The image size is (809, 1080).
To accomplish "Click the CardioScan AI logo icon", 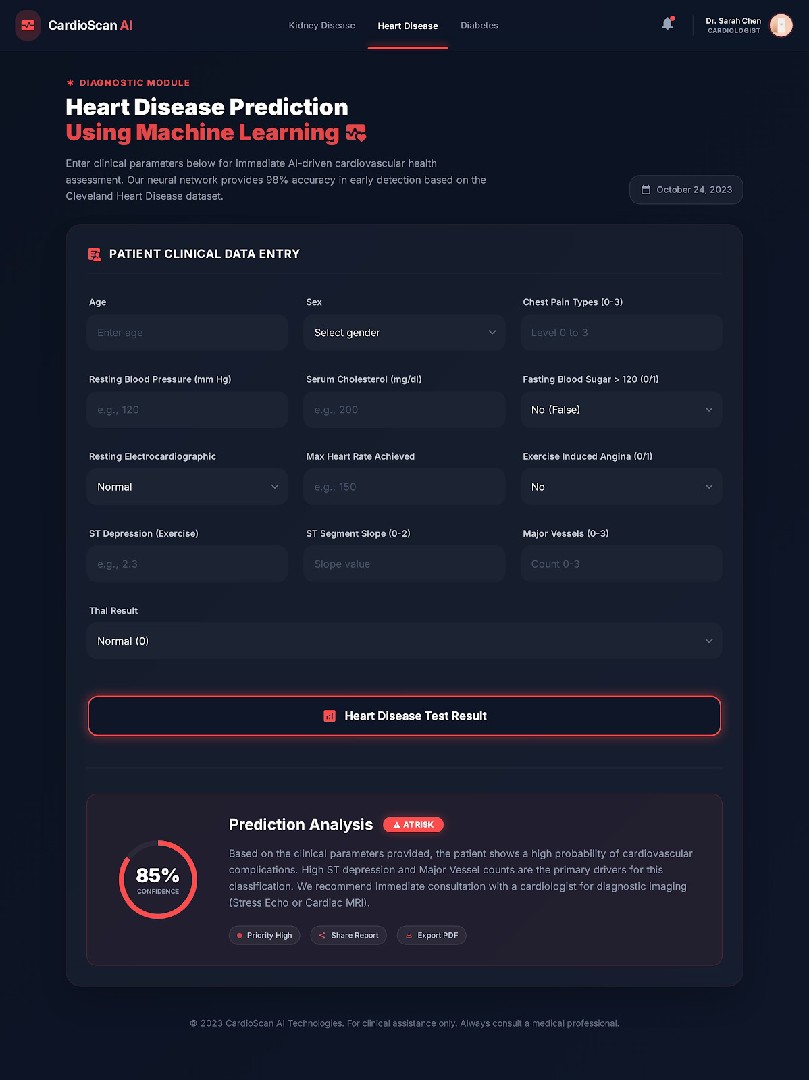I will 26,26.
